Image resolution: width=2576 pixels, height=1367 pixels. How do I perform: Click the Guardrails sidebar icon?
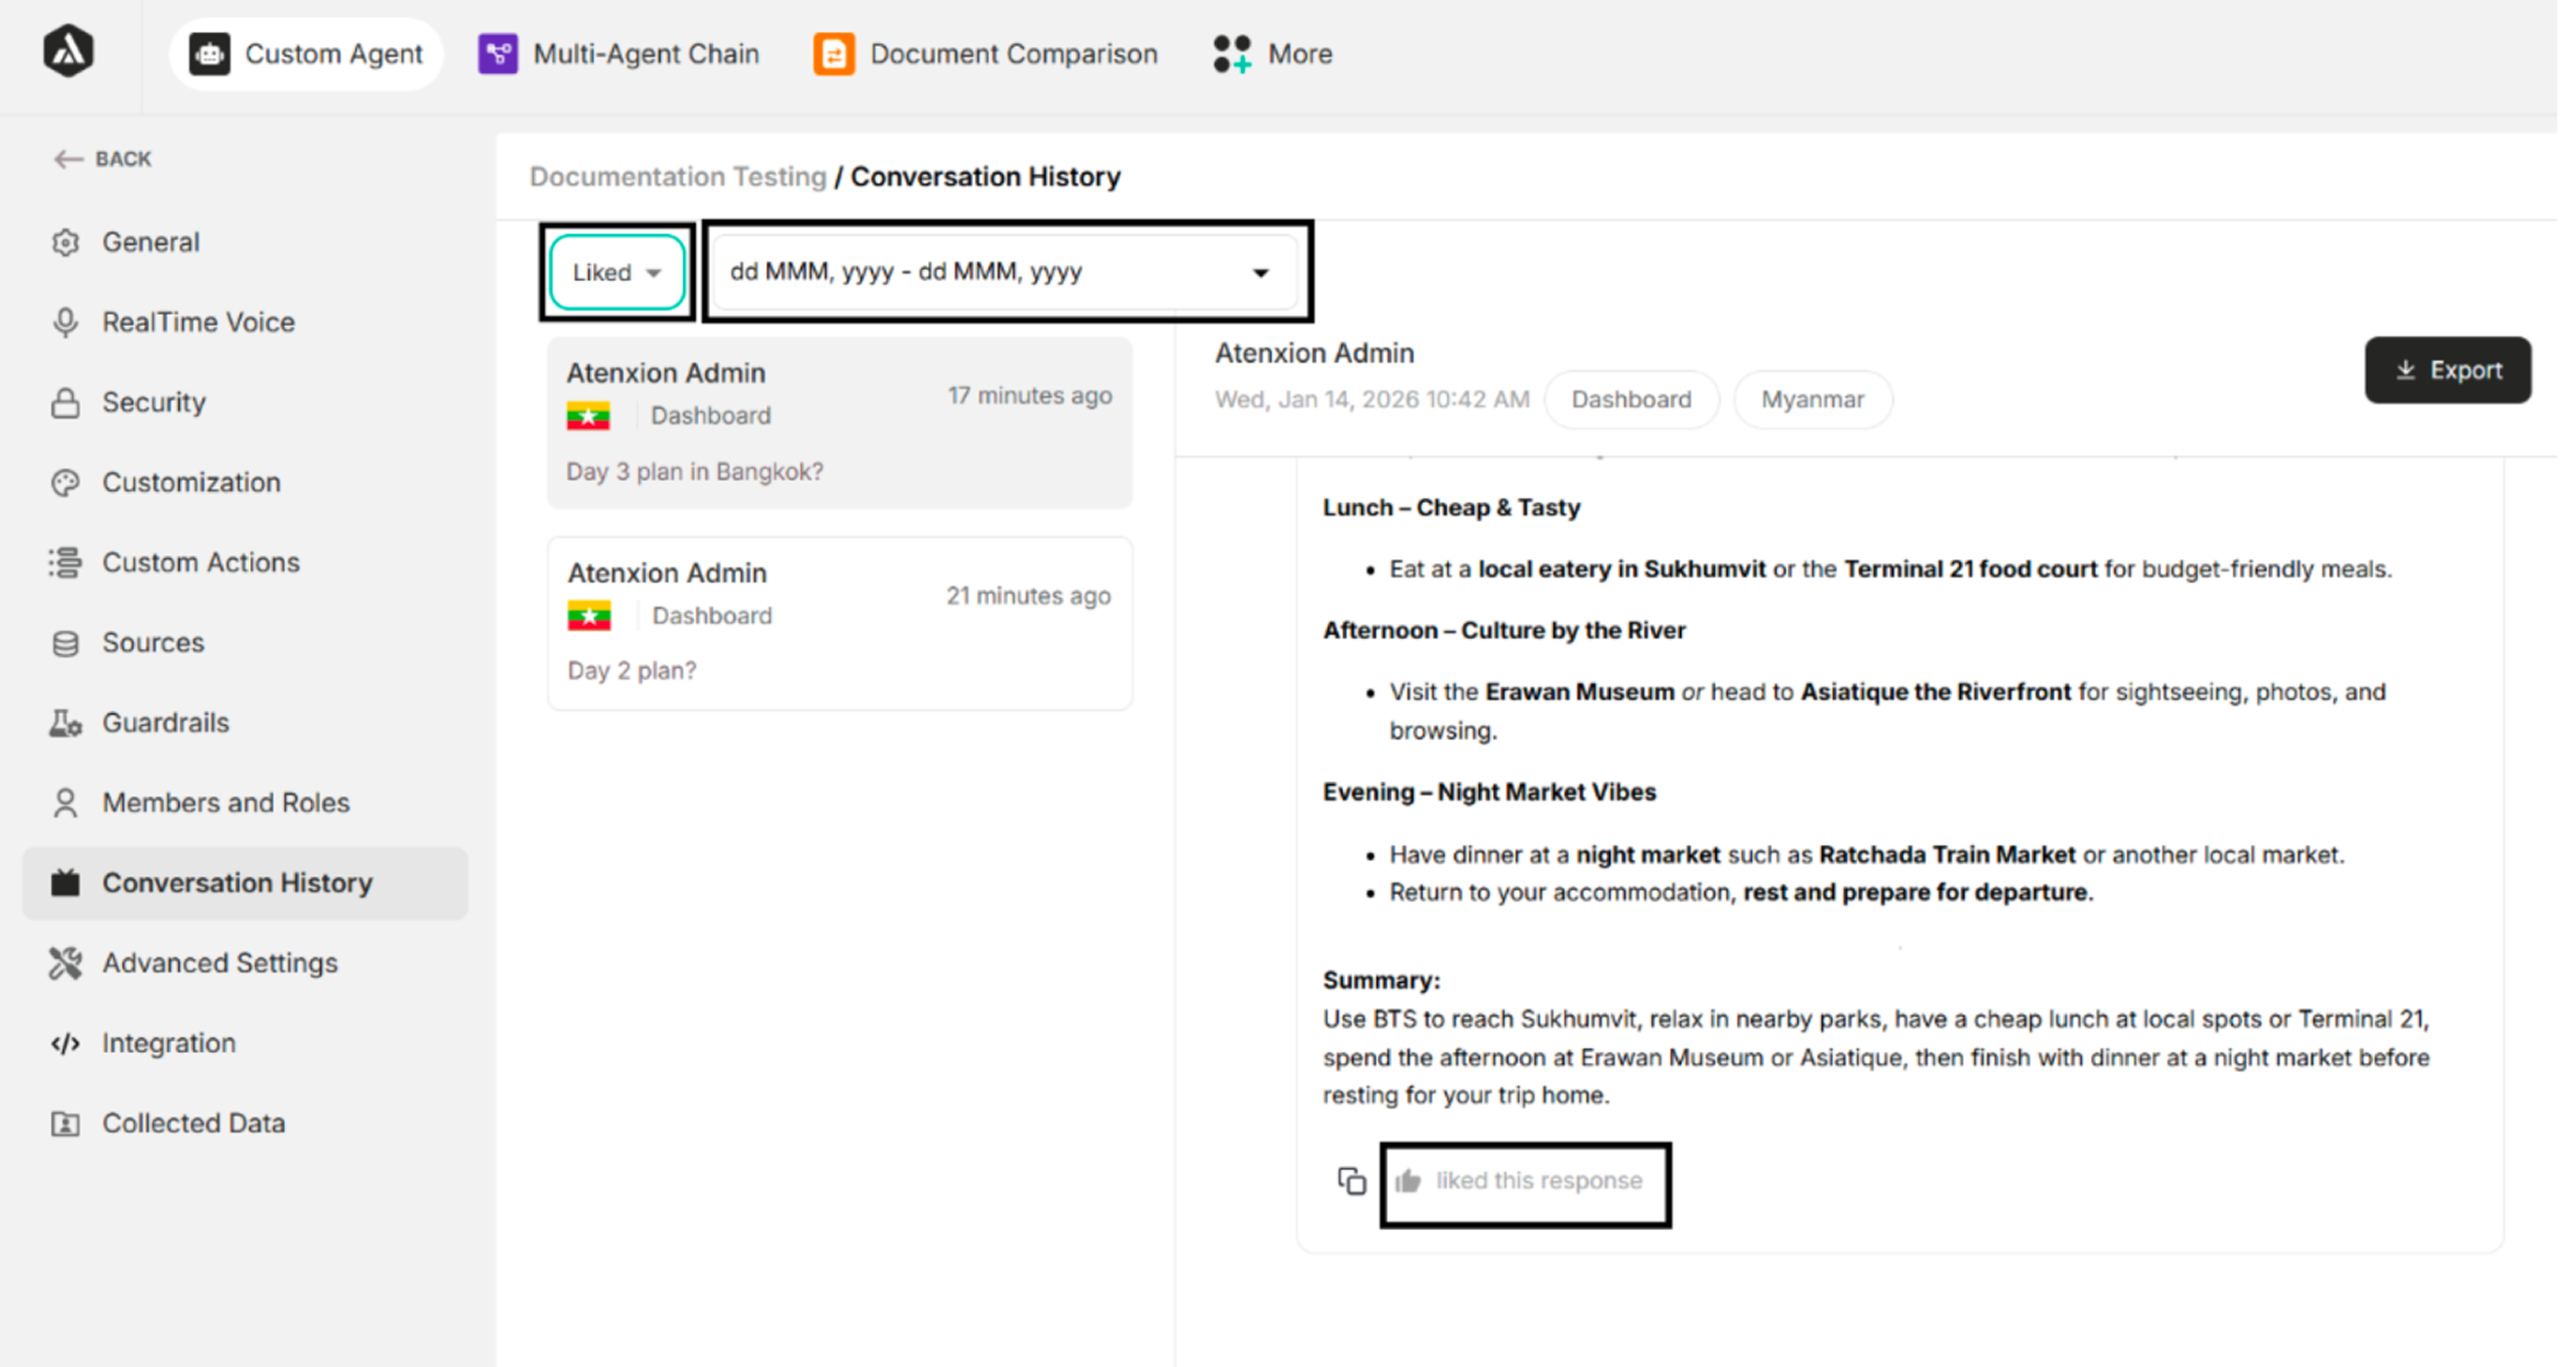tap(65, 723)
